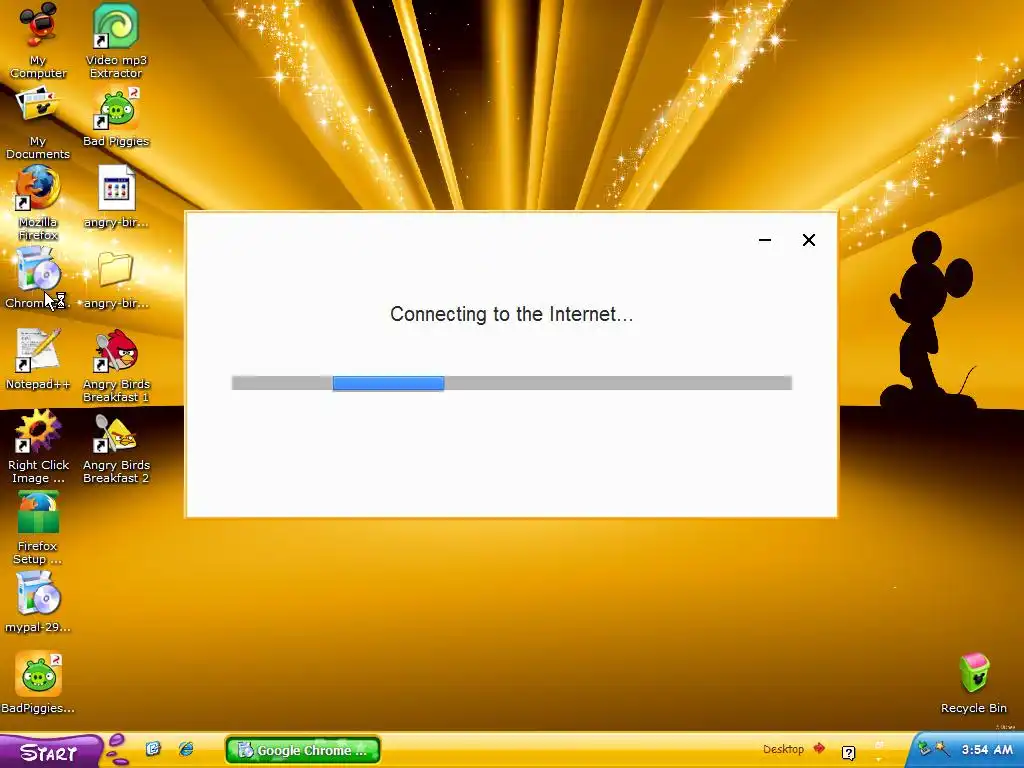This screenshot has height=768, width=1024.
Task: Select the Notepad++ shortcut icon
Action: (x=38, y=359)
